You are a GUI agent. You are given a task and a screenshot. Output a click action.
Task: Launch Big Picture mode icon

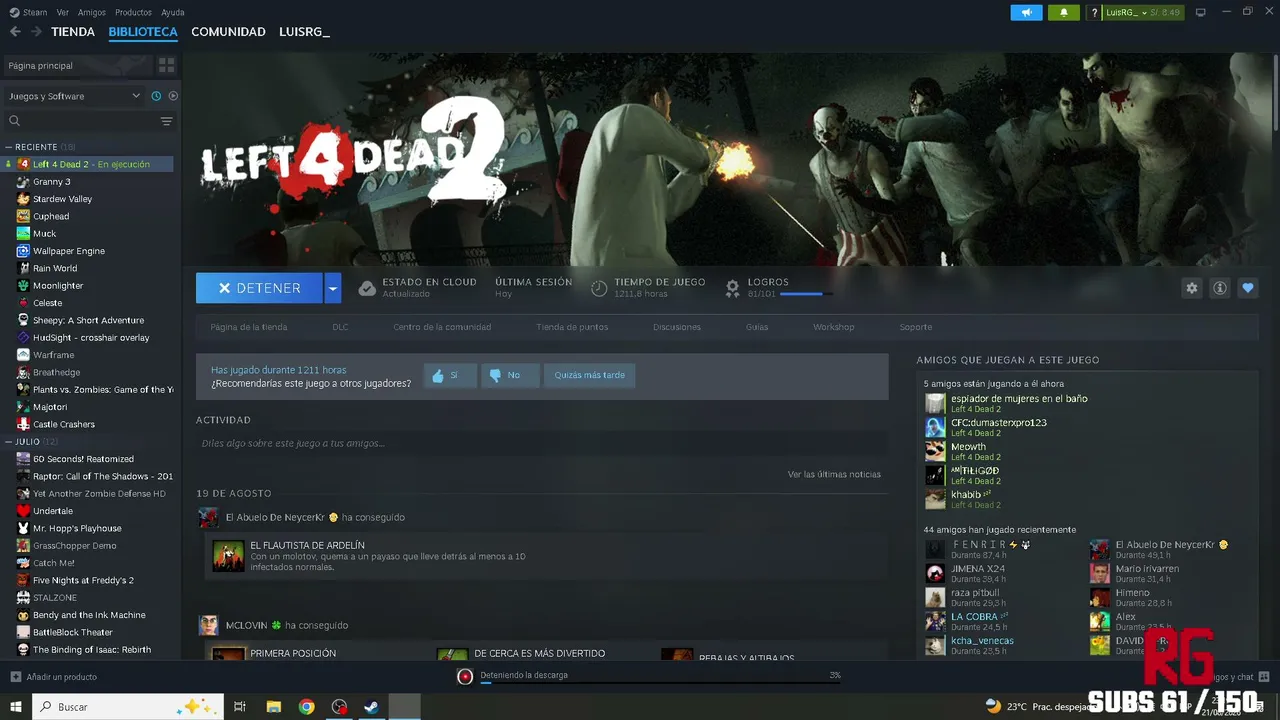1201,12
